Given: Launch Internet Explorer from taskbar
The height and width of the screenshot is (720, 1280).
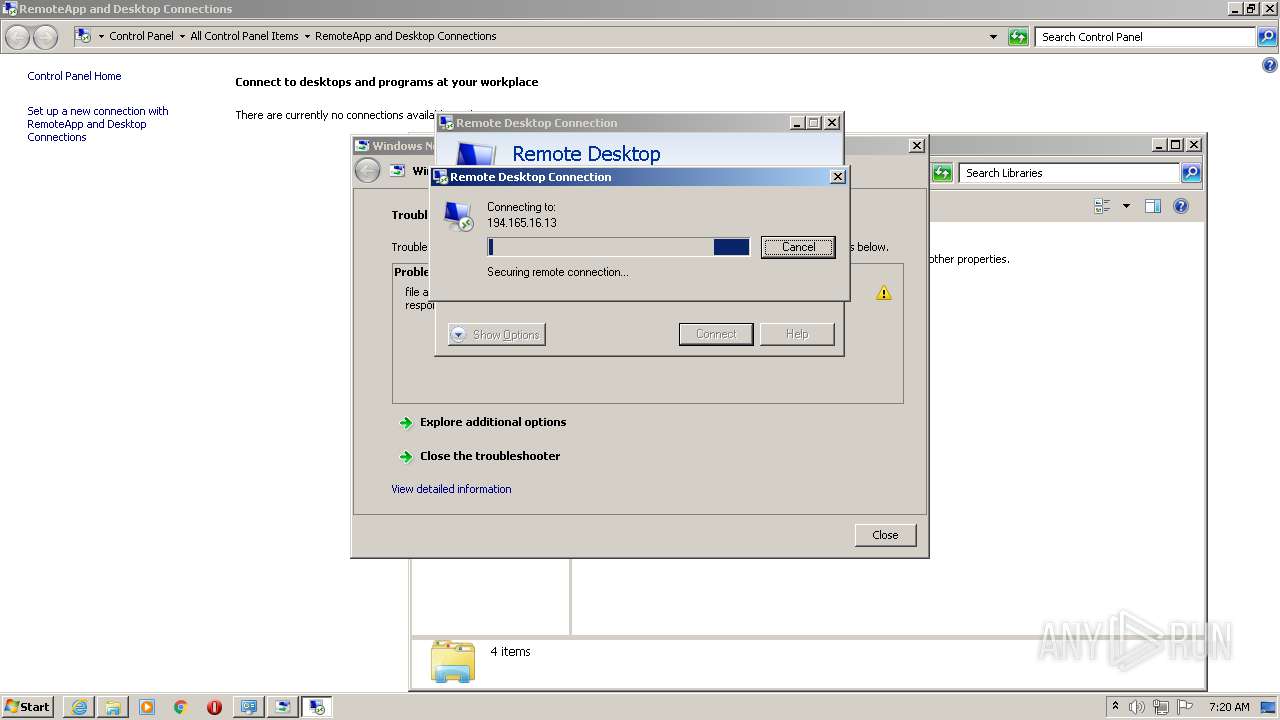Looking at the screenshot, I should [x=79, y=707].
